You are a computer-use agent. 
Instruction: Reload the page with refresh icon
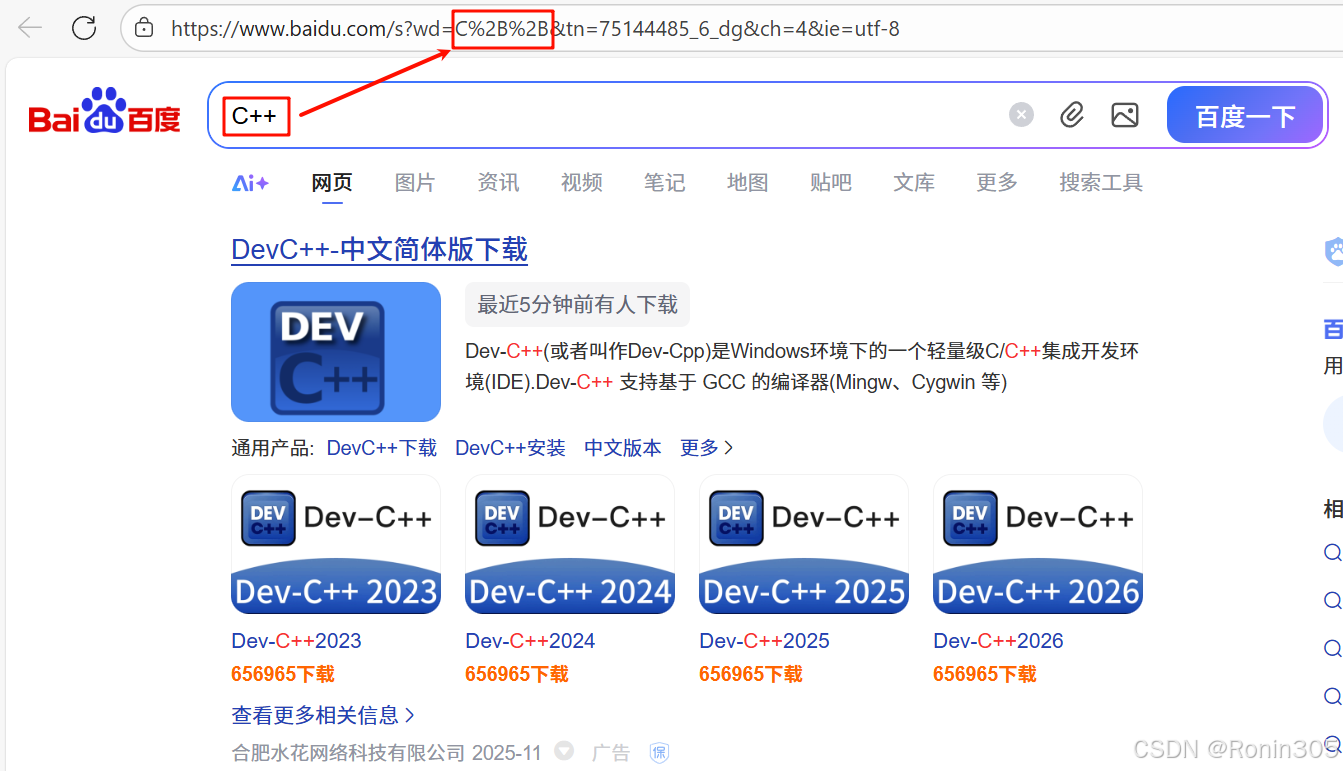point(84,28)
